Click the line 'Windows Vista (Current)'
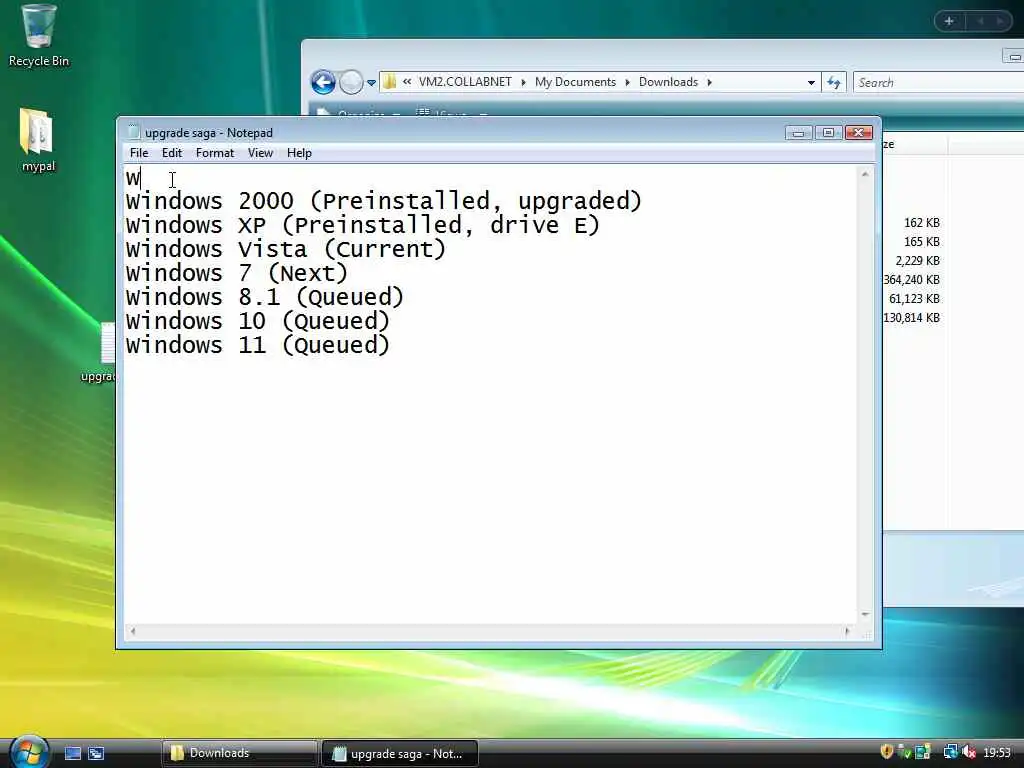The width and height of the screenshot is (1024, 768). [285, 249]
